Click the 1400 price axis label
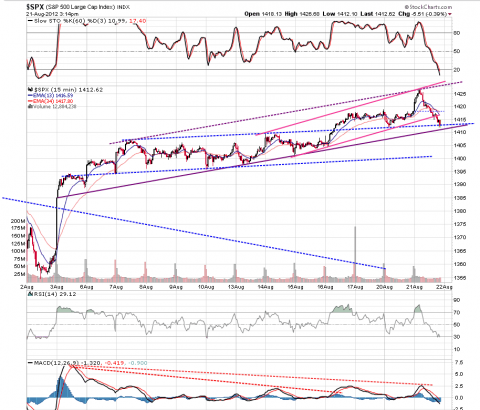Image resolution: width=480 pixels, height=410 pixels. (x=460, y=159)
